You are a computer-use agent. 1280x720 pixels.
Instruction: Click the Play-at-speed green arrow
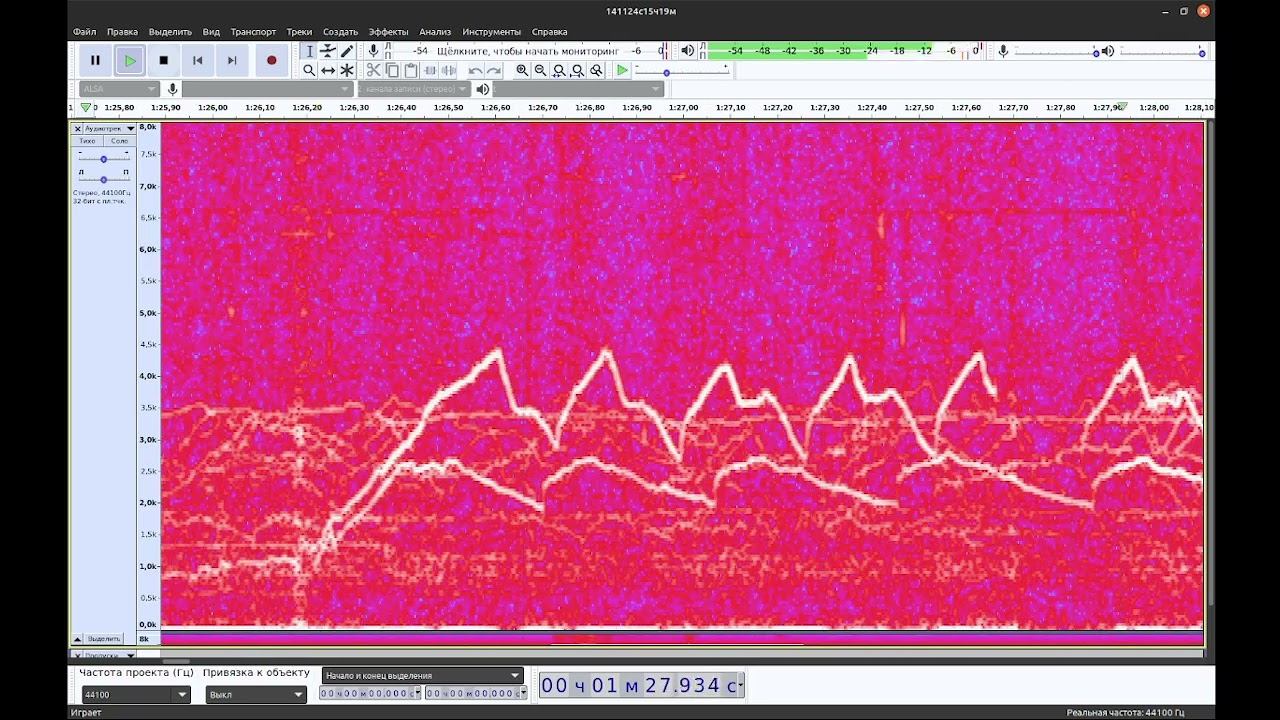point(622,70)
